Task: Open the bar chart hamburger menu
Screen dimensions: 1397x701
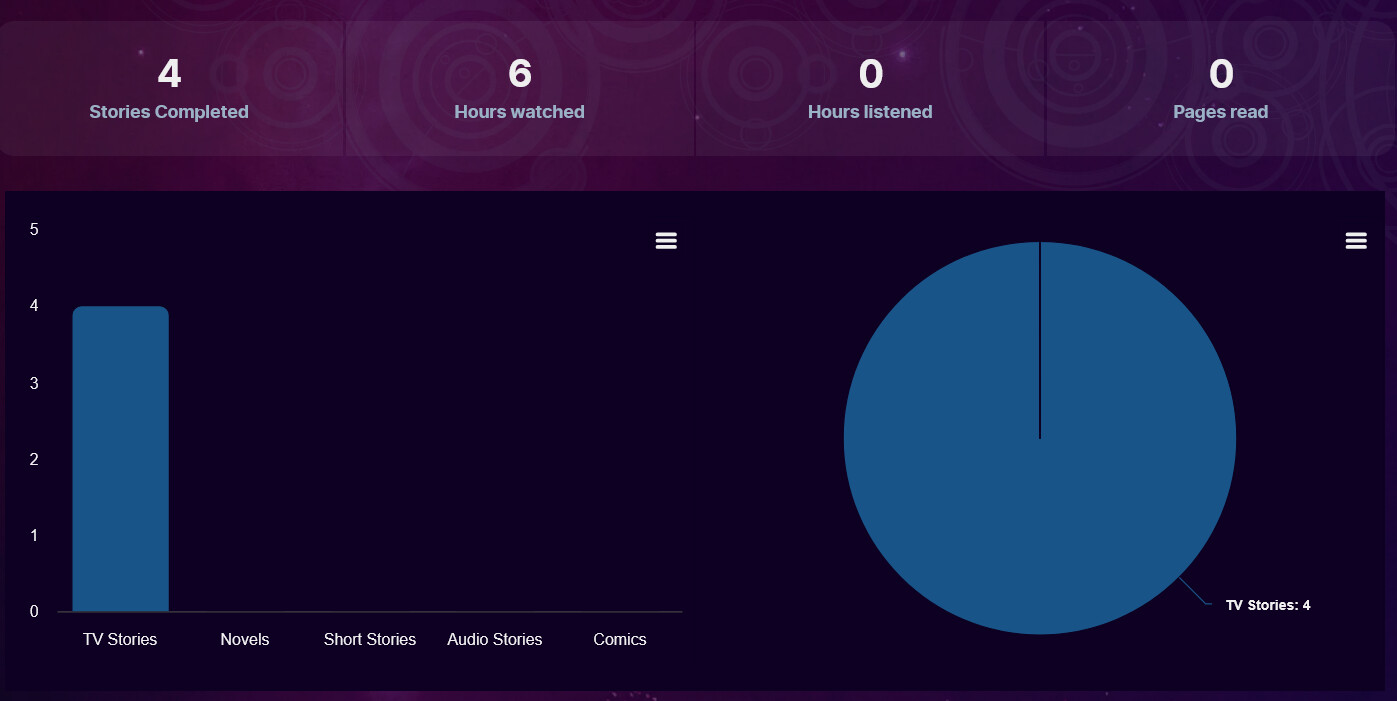Action: pyautogui.click(x=666, y=241)
